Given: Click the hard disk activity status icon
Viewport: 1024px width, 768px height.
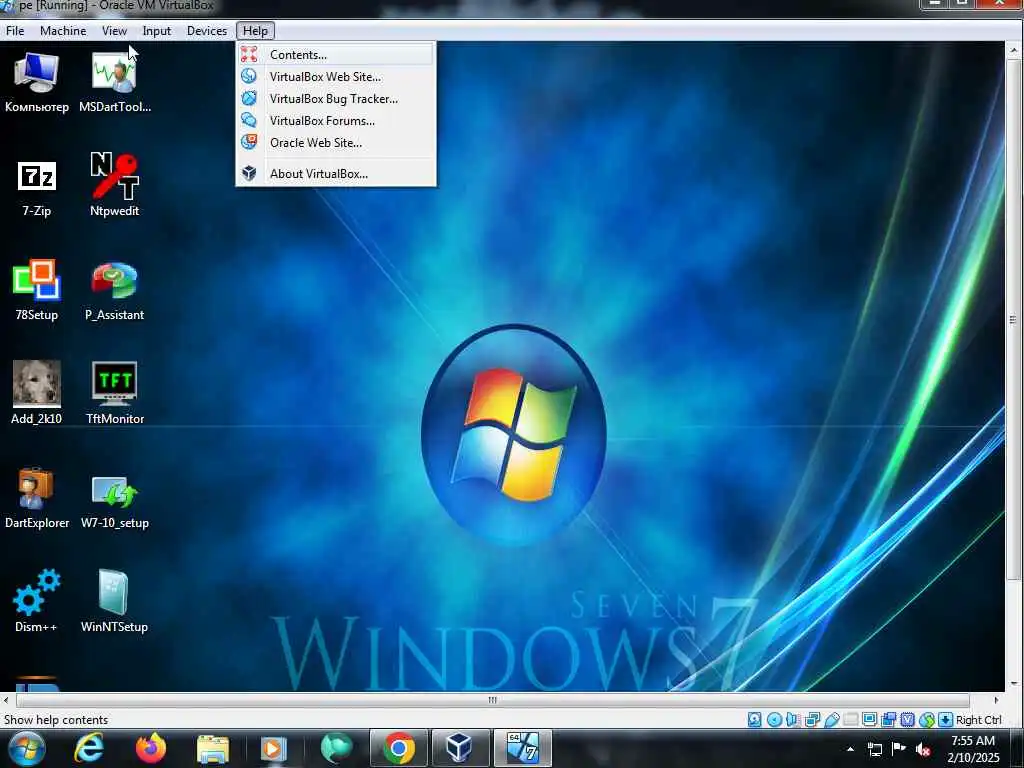Looking at the screenshot, I should click(x=754, y=720).
